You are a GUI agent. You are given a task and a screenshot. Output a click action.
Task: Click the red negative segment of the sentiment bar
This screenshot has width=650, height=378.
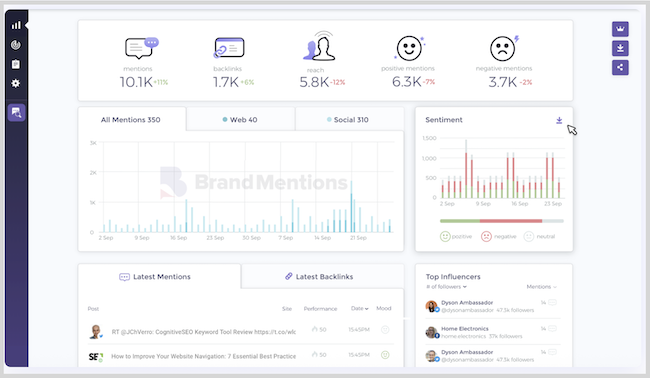[511, 221]
